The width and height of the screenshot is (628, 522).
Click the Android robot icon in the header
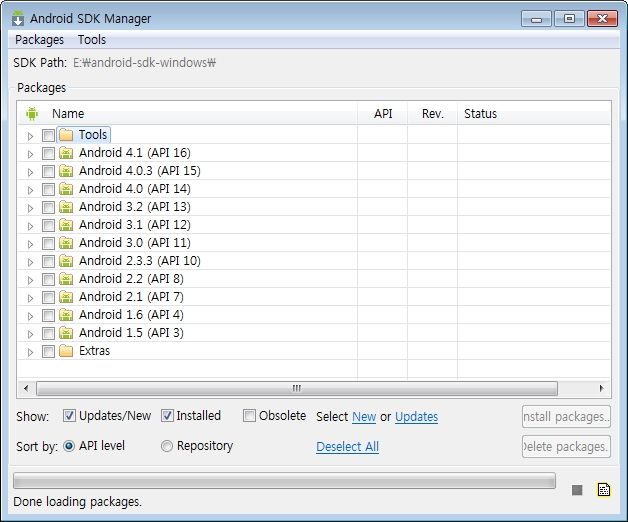click(x=32, y=114)
